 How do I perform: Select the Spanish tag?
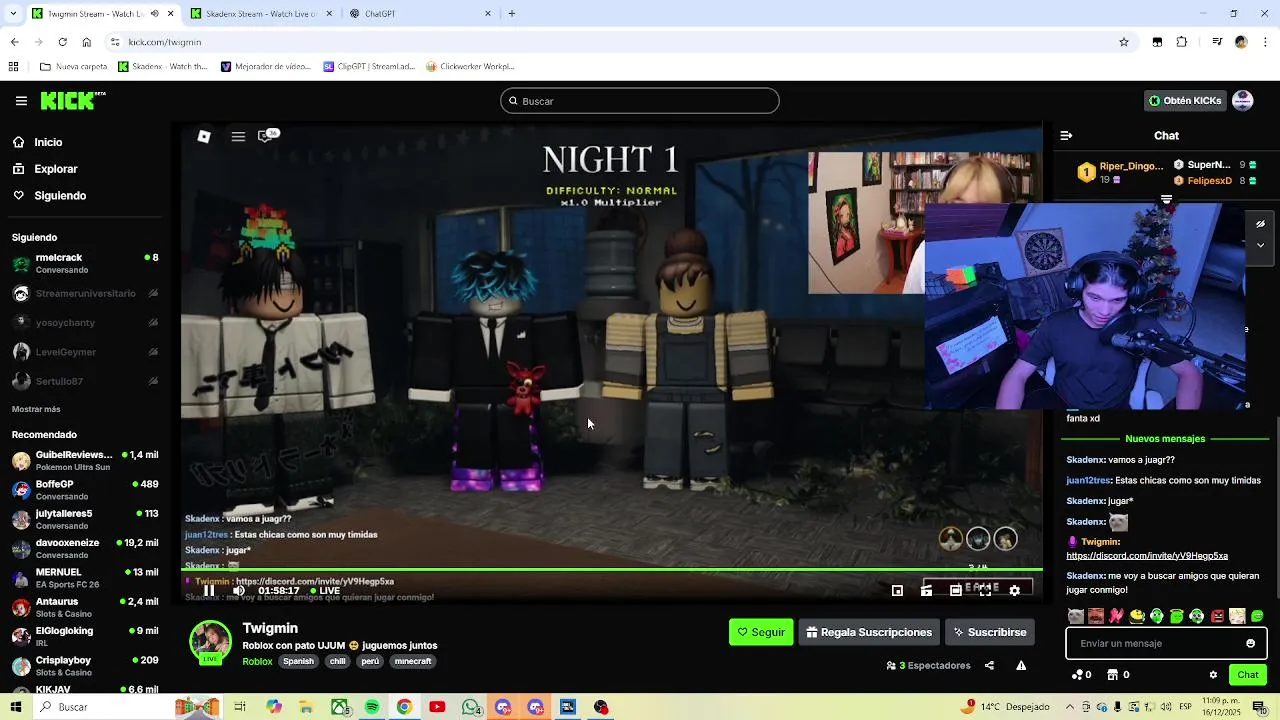pyautogui.click(x=298, y=662)
